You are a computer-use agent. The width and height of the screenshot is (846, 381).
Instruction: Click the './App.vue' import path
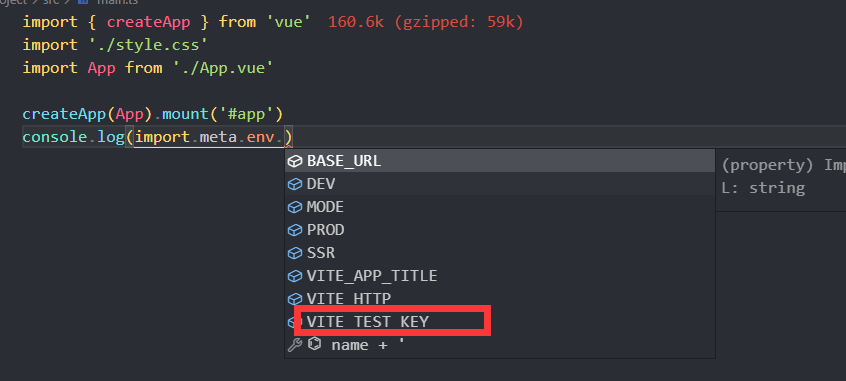[223, 68]
